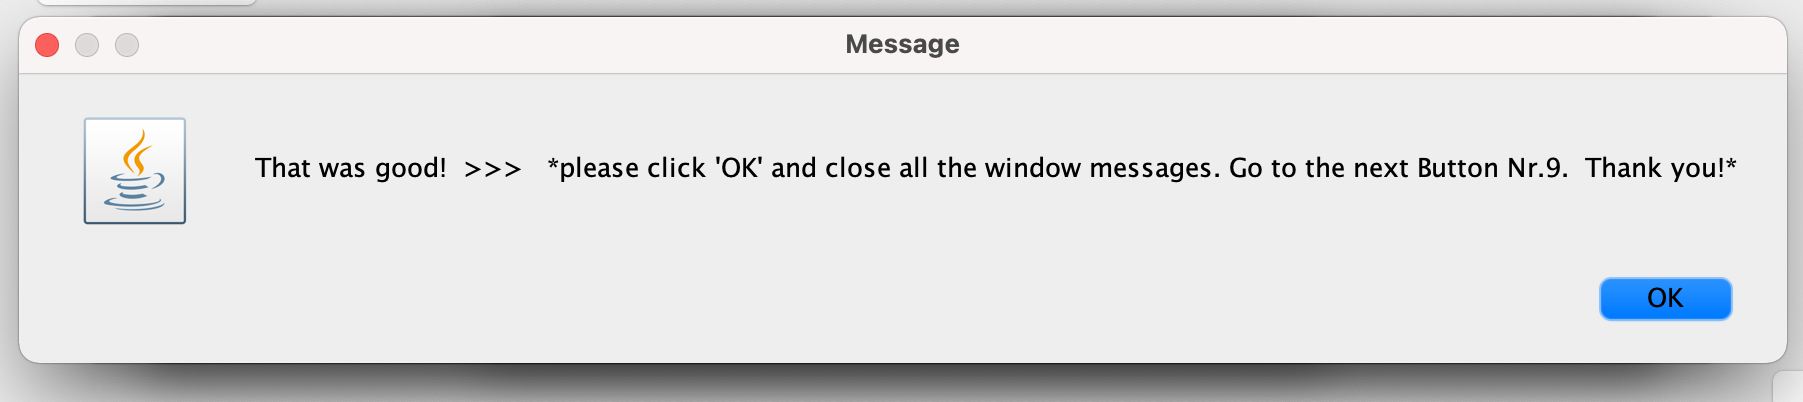The width and height of the screenshot is (1803, 402).
Task: Click the blue OK button
Action: click(x=1665, y=298)
